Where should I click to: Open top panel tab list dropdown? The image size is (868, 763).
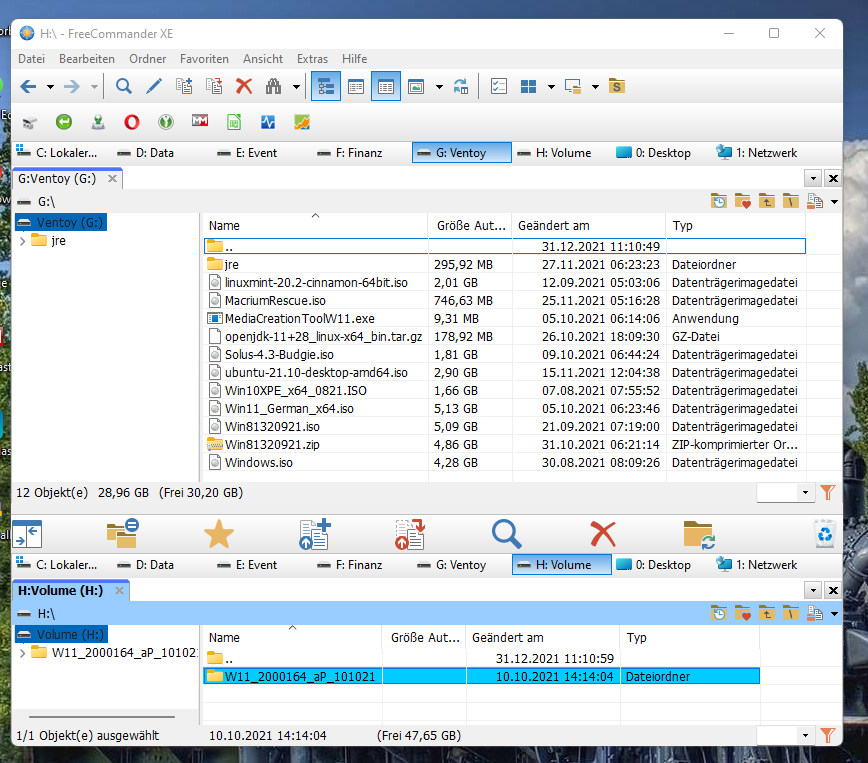813,178
